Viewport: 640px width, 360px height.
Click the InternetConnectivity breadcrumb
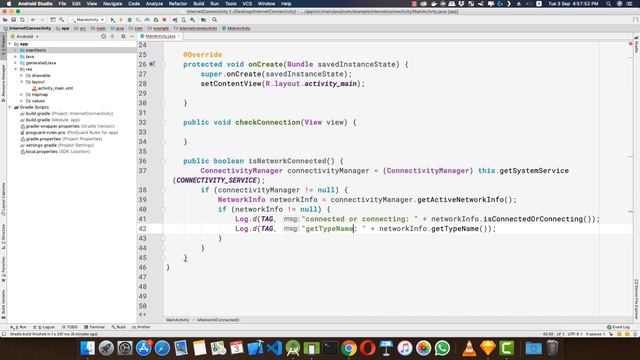[27, 28]
